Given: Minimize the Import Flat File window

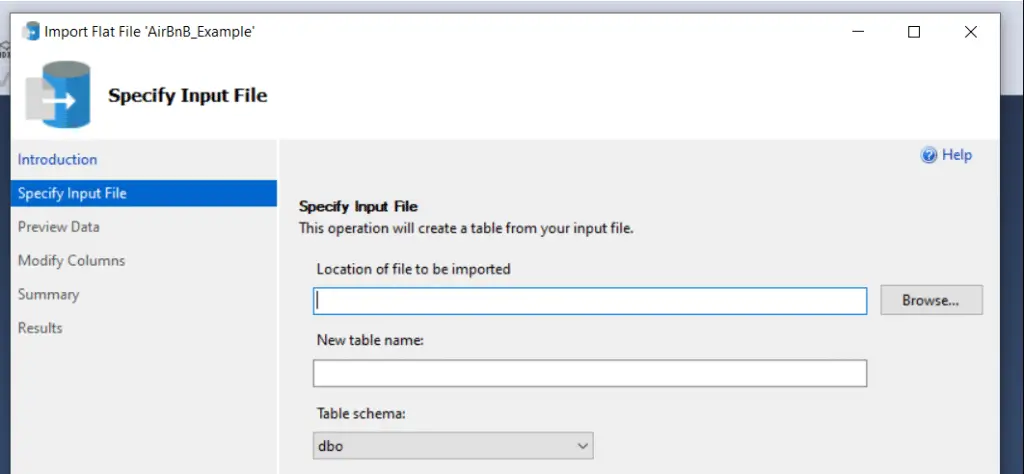Looking at the screenshot, I should (858, 31).
